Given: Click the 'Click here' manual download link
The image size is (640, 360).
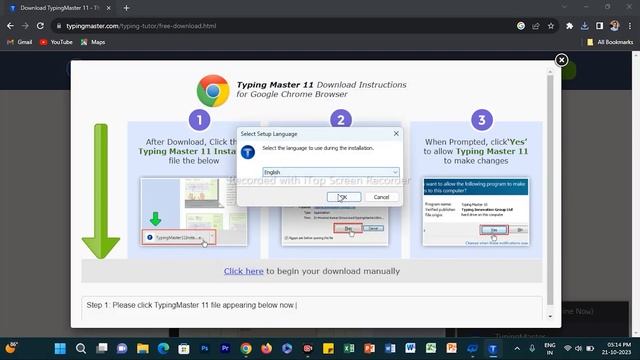Looking at the screenshot, I should [x=243, y=271].
